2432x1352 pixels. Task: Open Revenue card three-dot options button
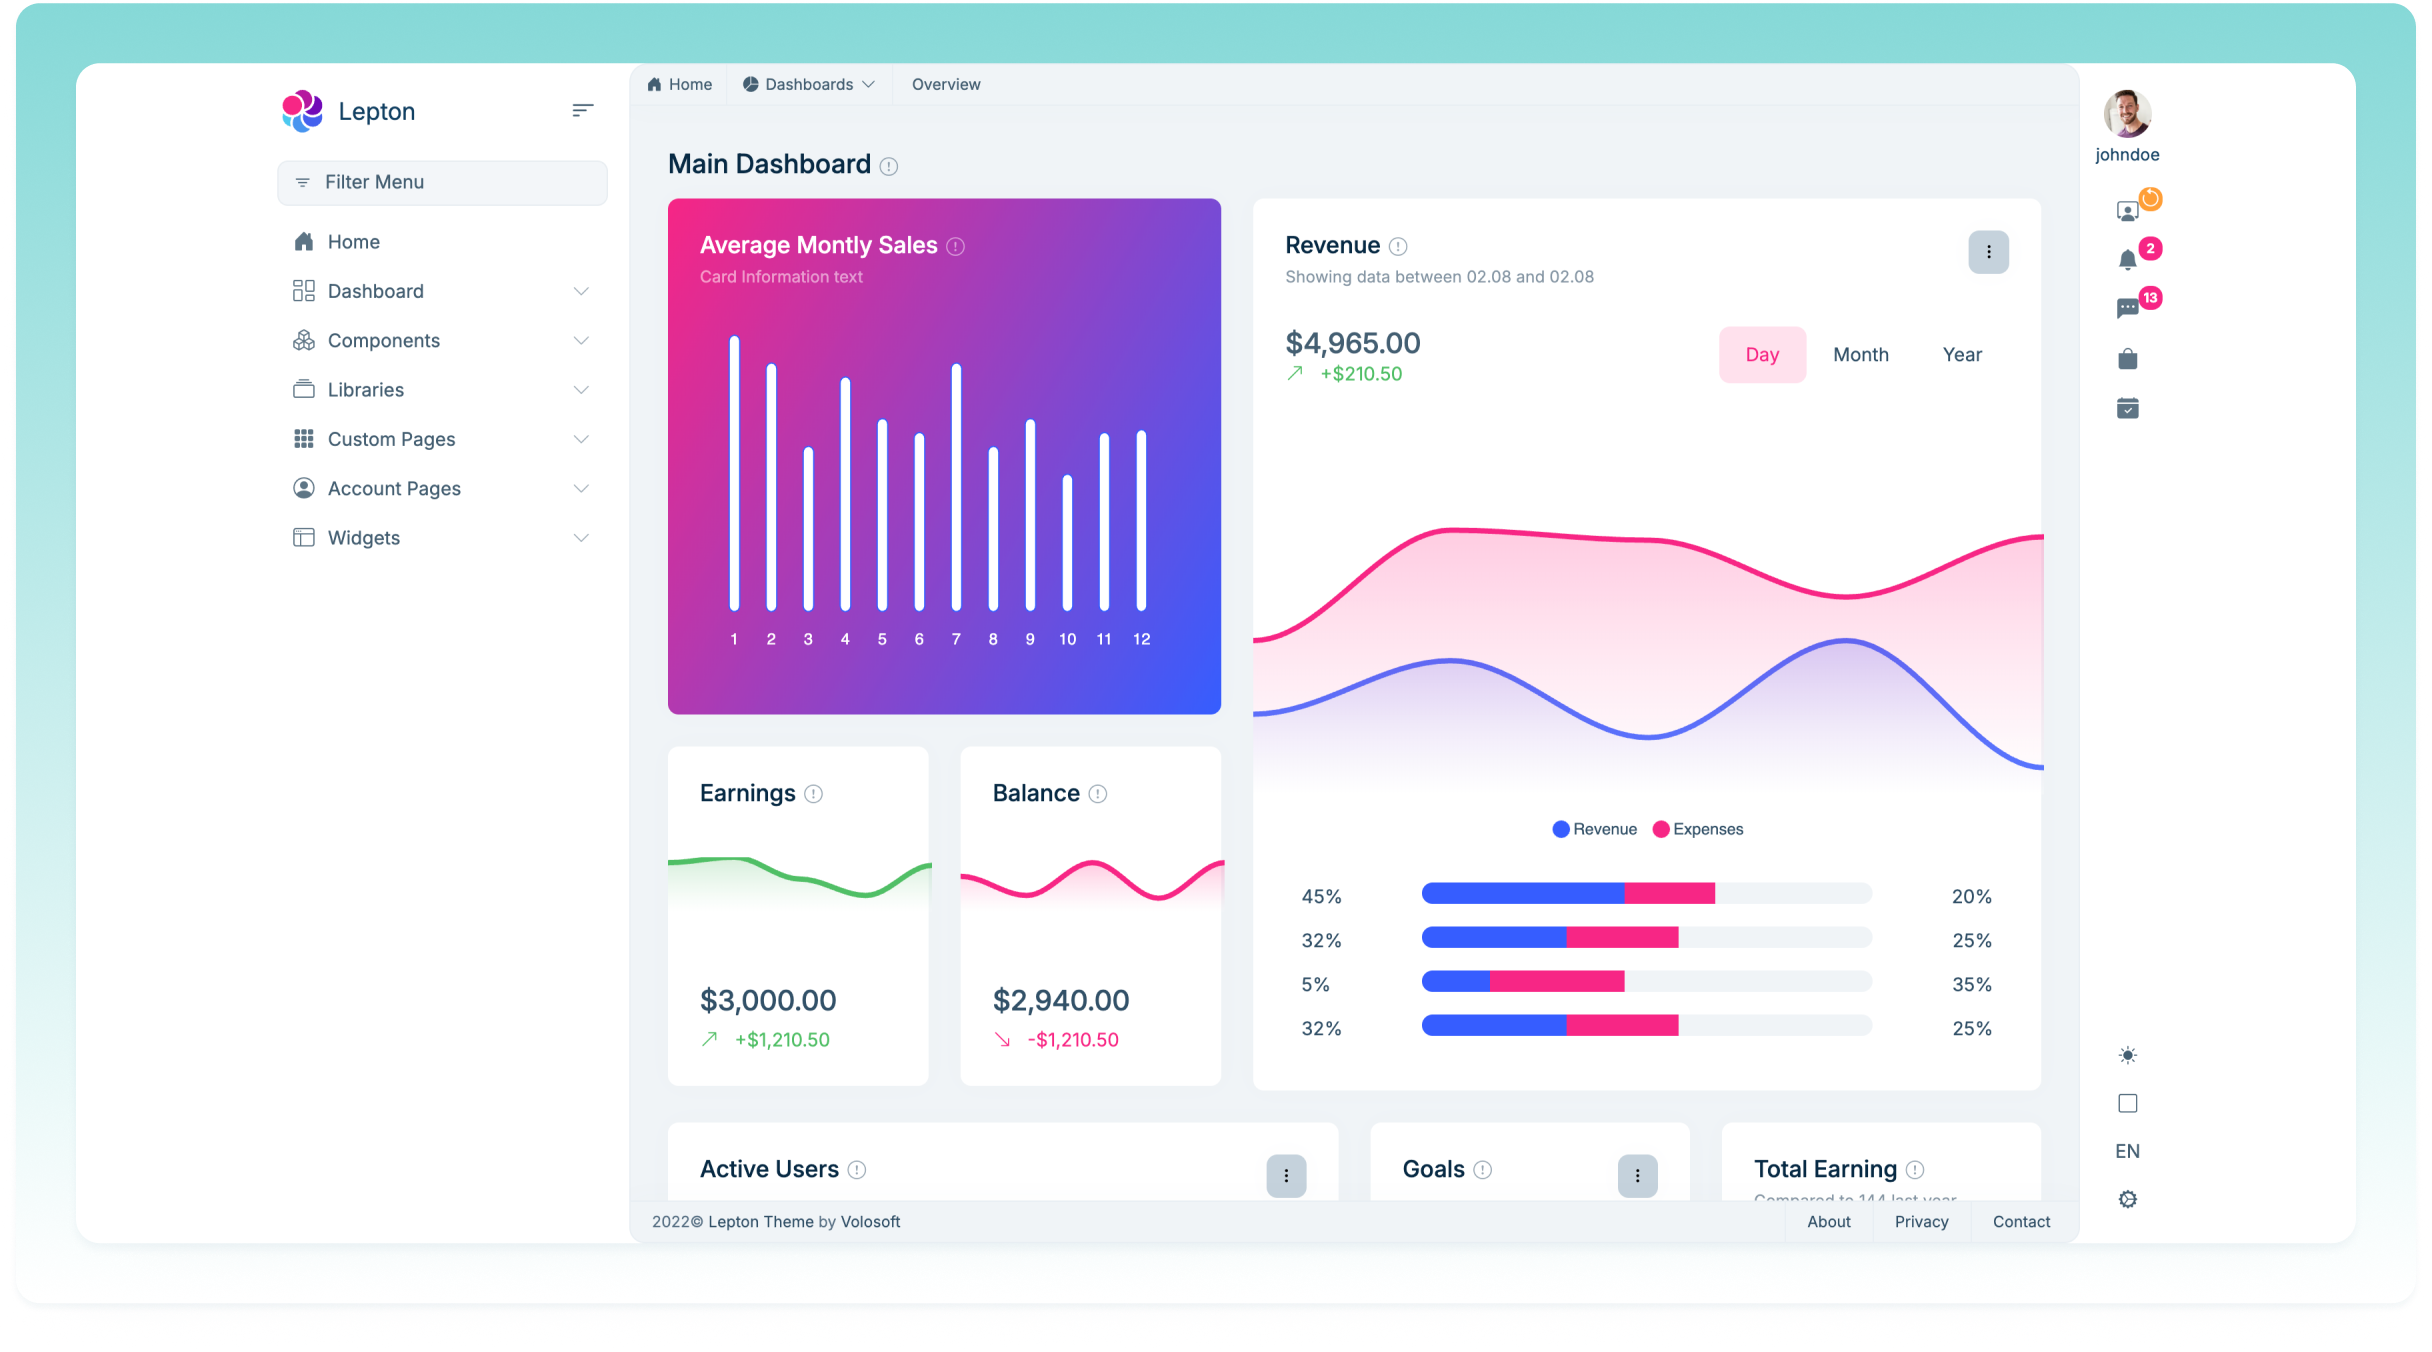click(1988, 252)
